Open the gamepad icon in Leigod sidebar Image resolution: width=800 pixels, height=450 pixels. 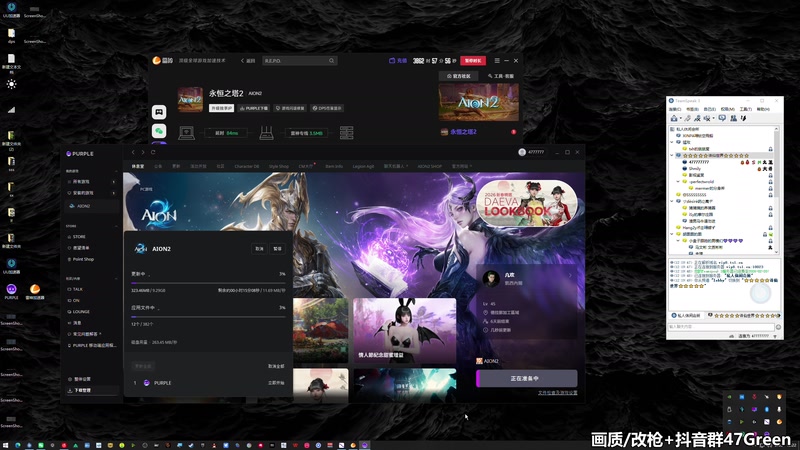pyautogui.click(x=159, y=112)
